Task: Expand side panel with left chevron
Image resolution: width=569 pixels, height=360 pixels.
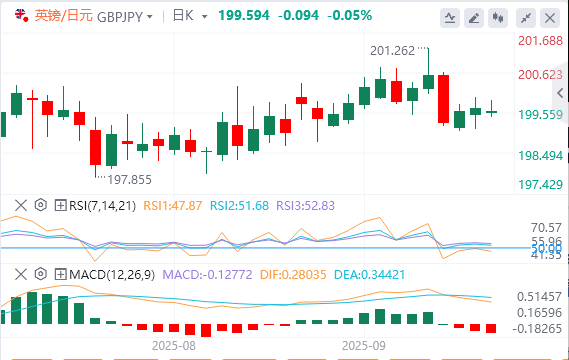Action: [560, 93]
